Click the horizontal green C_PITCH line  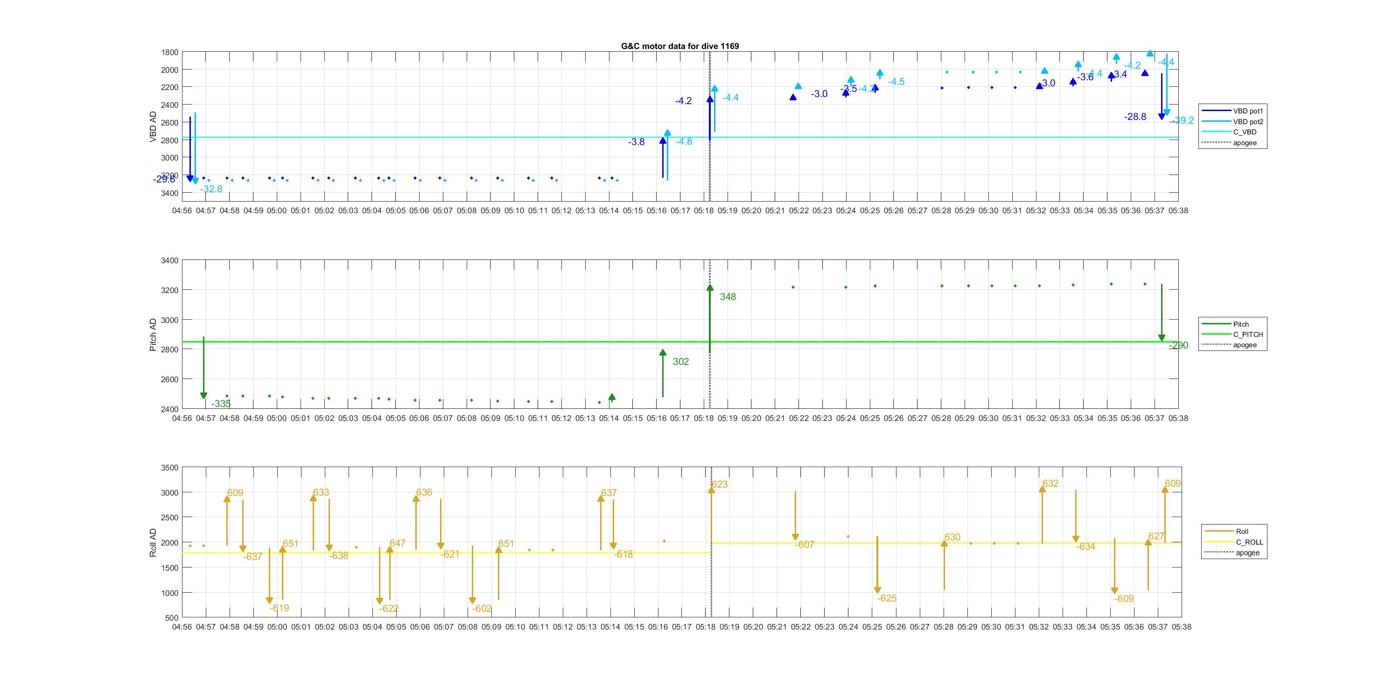coord(680,342)
